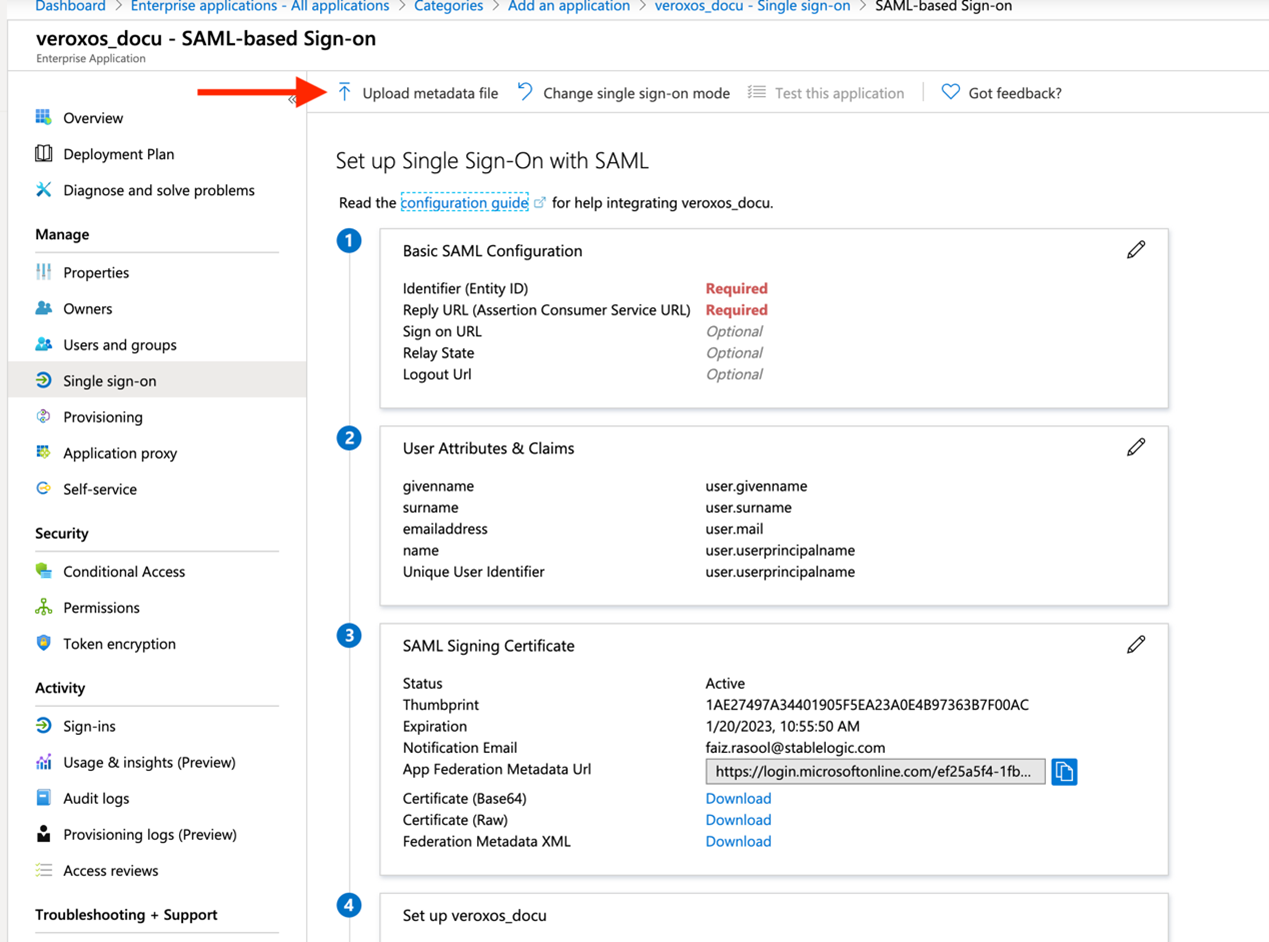Click the Properties bars icon
This screenshot has height=942, width=1269.
(x=43, y=272)
